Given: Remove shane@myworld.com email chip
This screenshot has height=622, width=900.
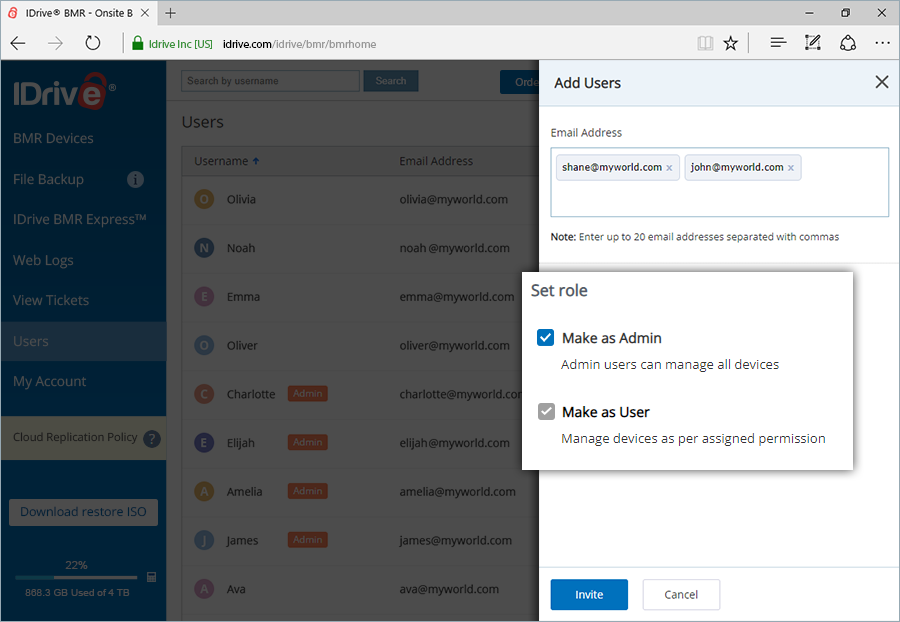Looking at the screenshot, I should click(670, 167).
